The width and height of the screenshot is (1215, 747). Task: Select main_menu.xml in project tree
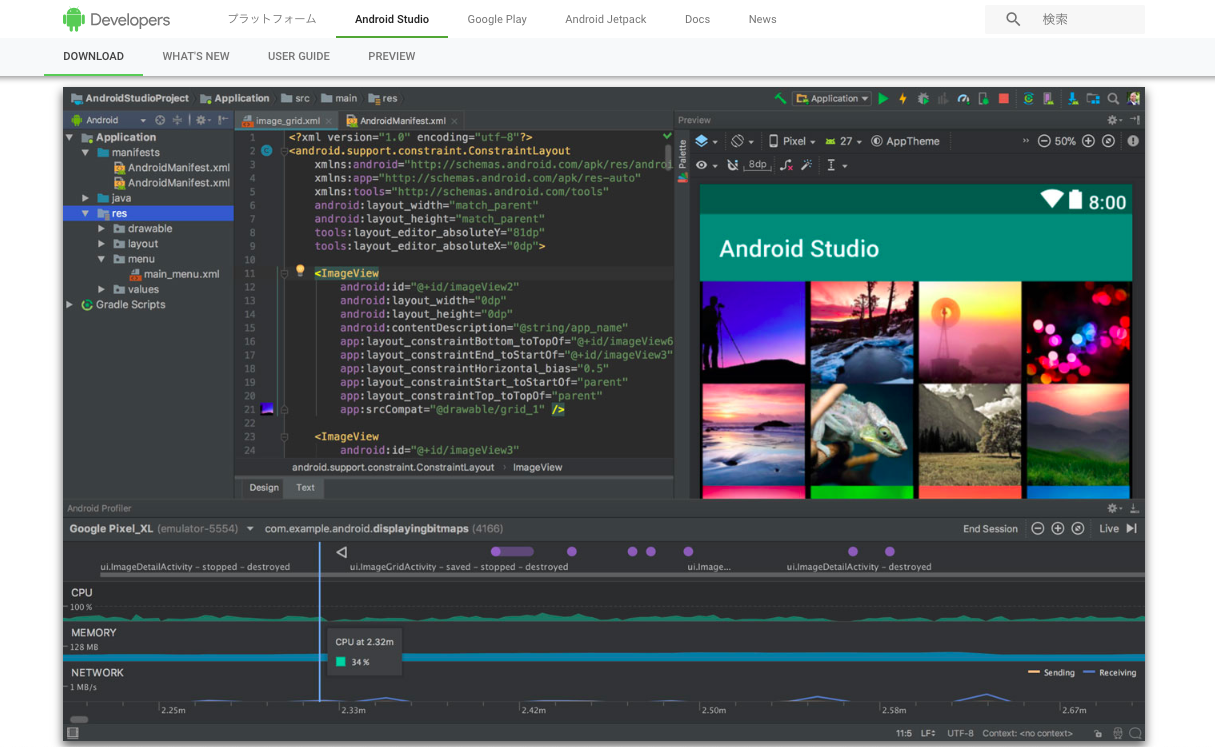(173, 274)
